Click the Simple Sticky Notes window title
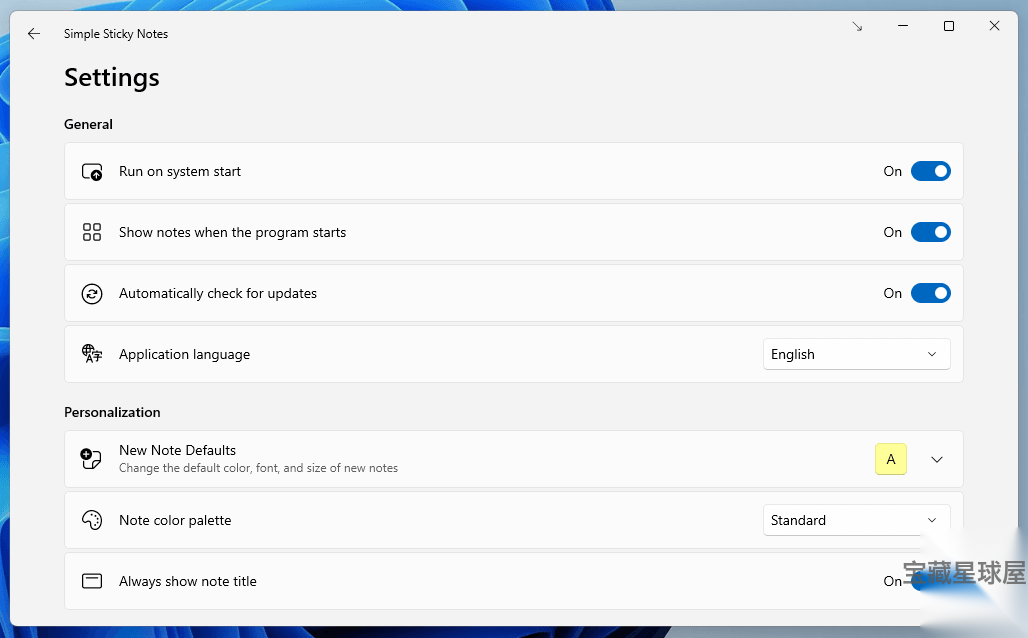 pyautogui.click(x=115, y=33)
